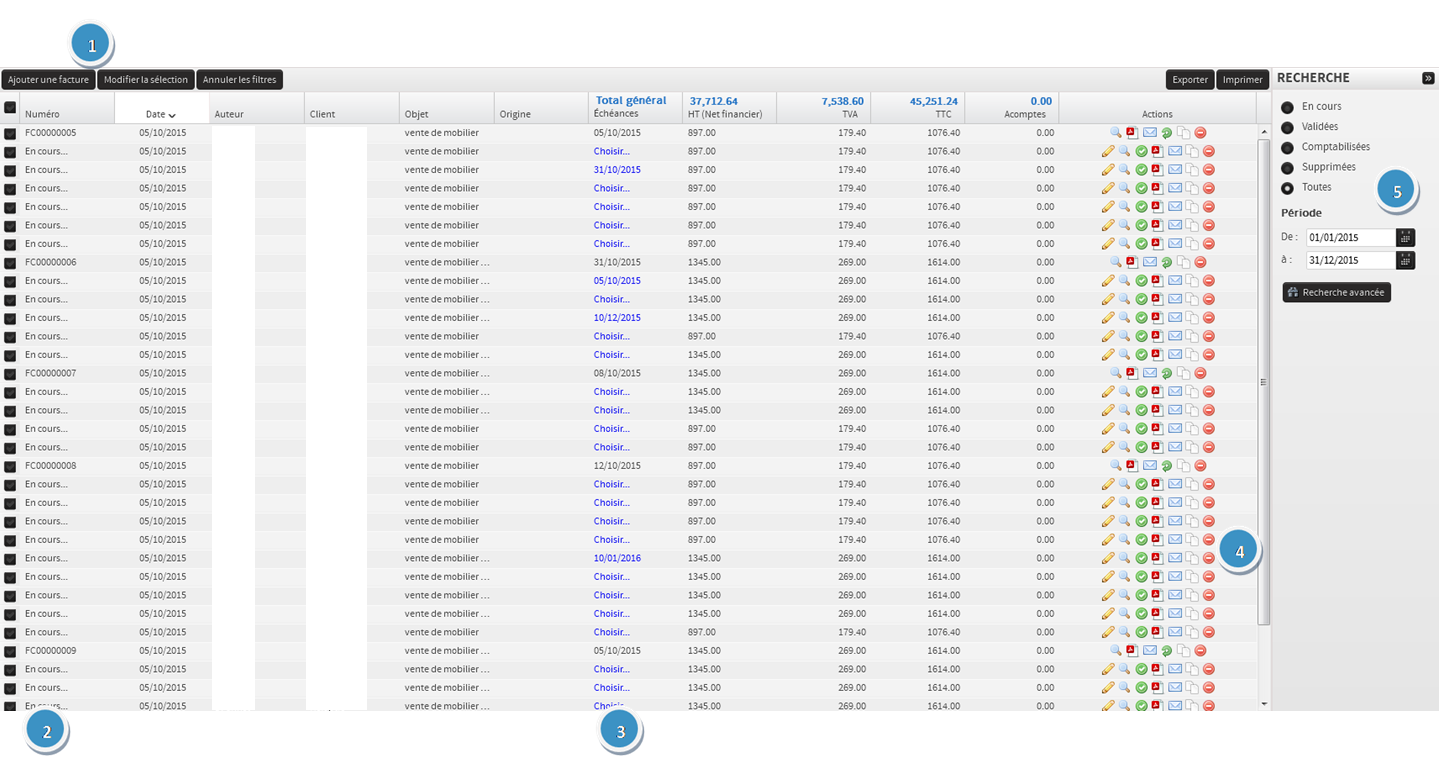Uncheck the checkbox for invoice FC00000005
The image size is (1439, 773).
[x=10, y=133]
